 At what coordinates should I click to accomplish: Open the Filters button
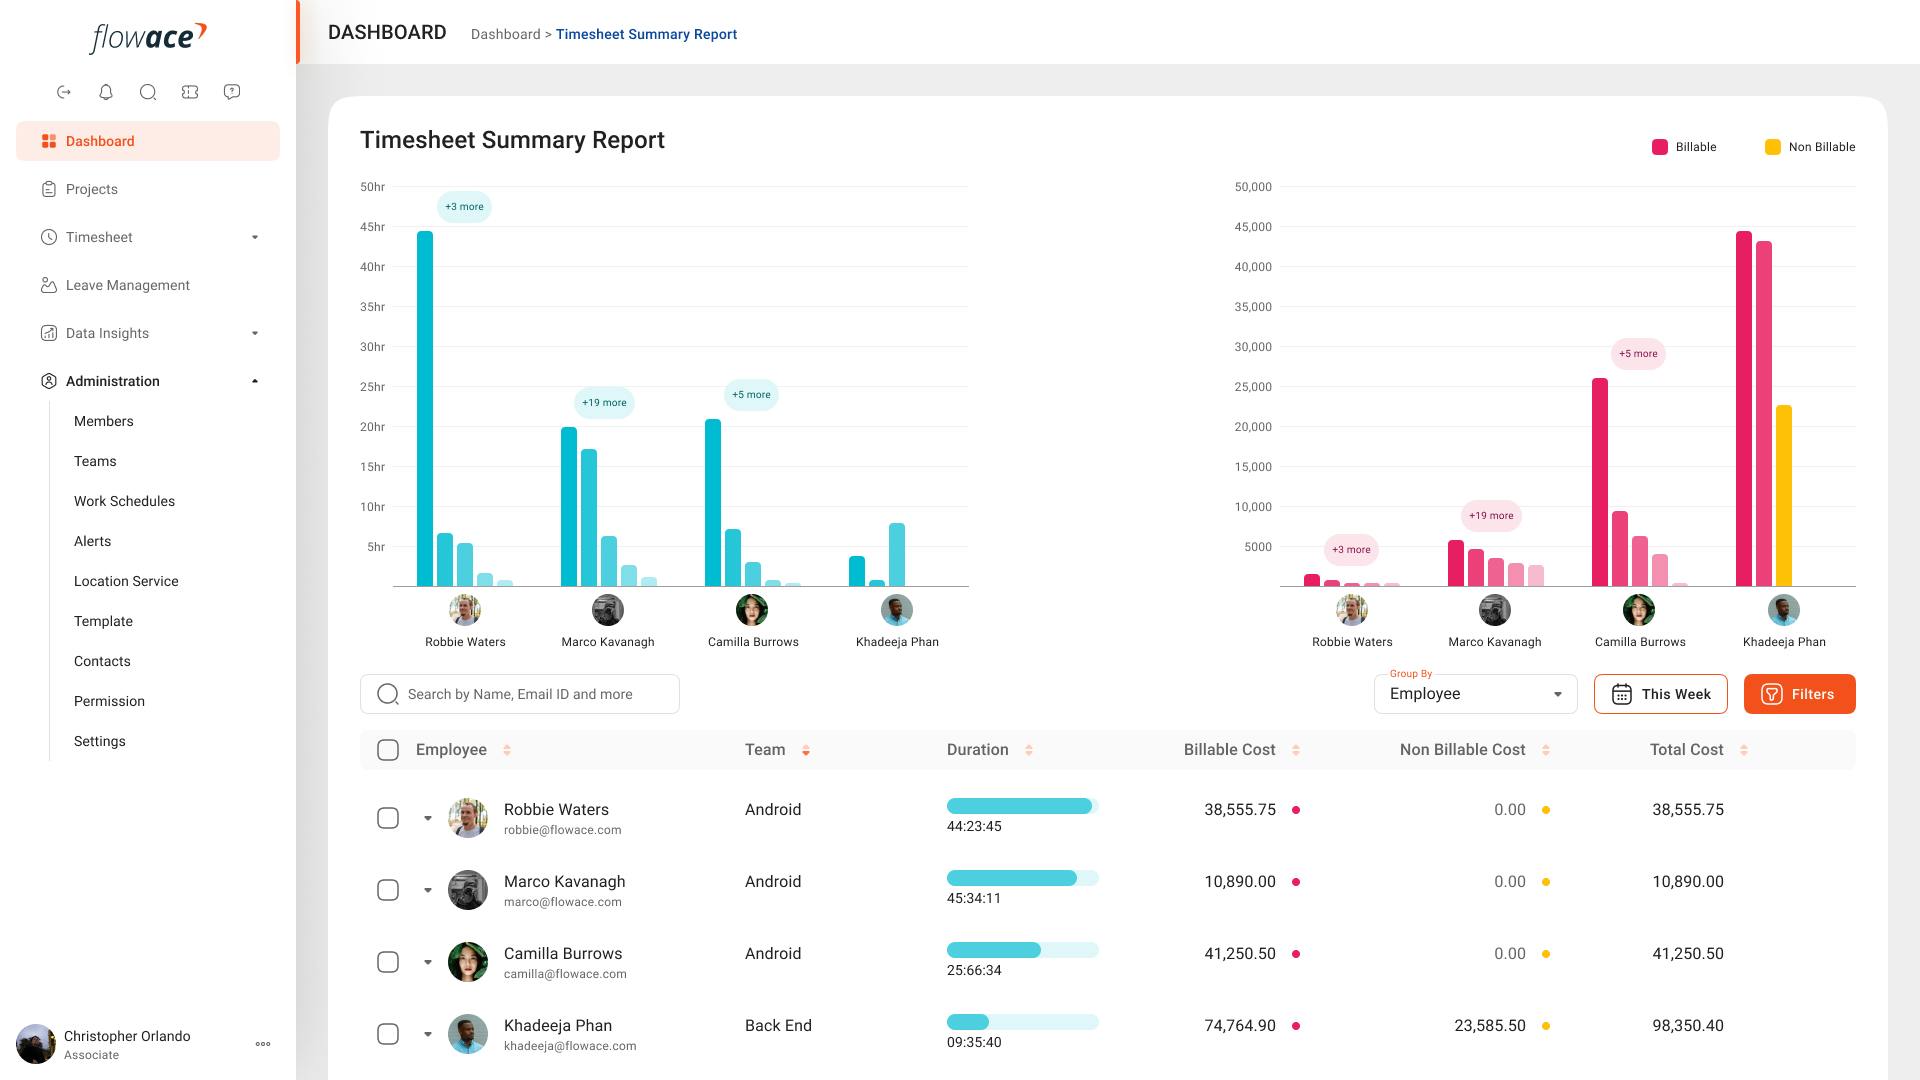(x=1800, y=694)
